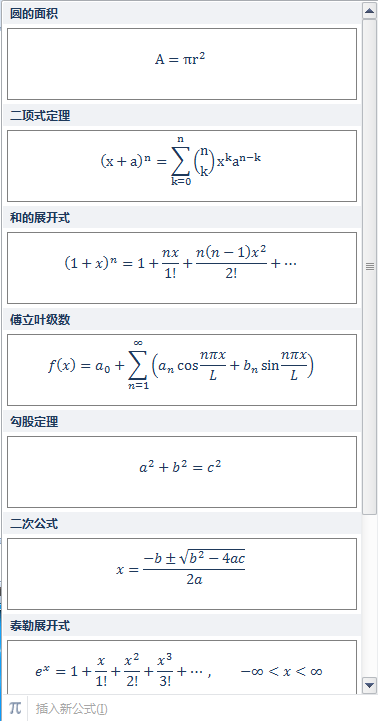
Task: Insert the binomial theorem equation
Action: pyautogui.click(x=182, y=166)
